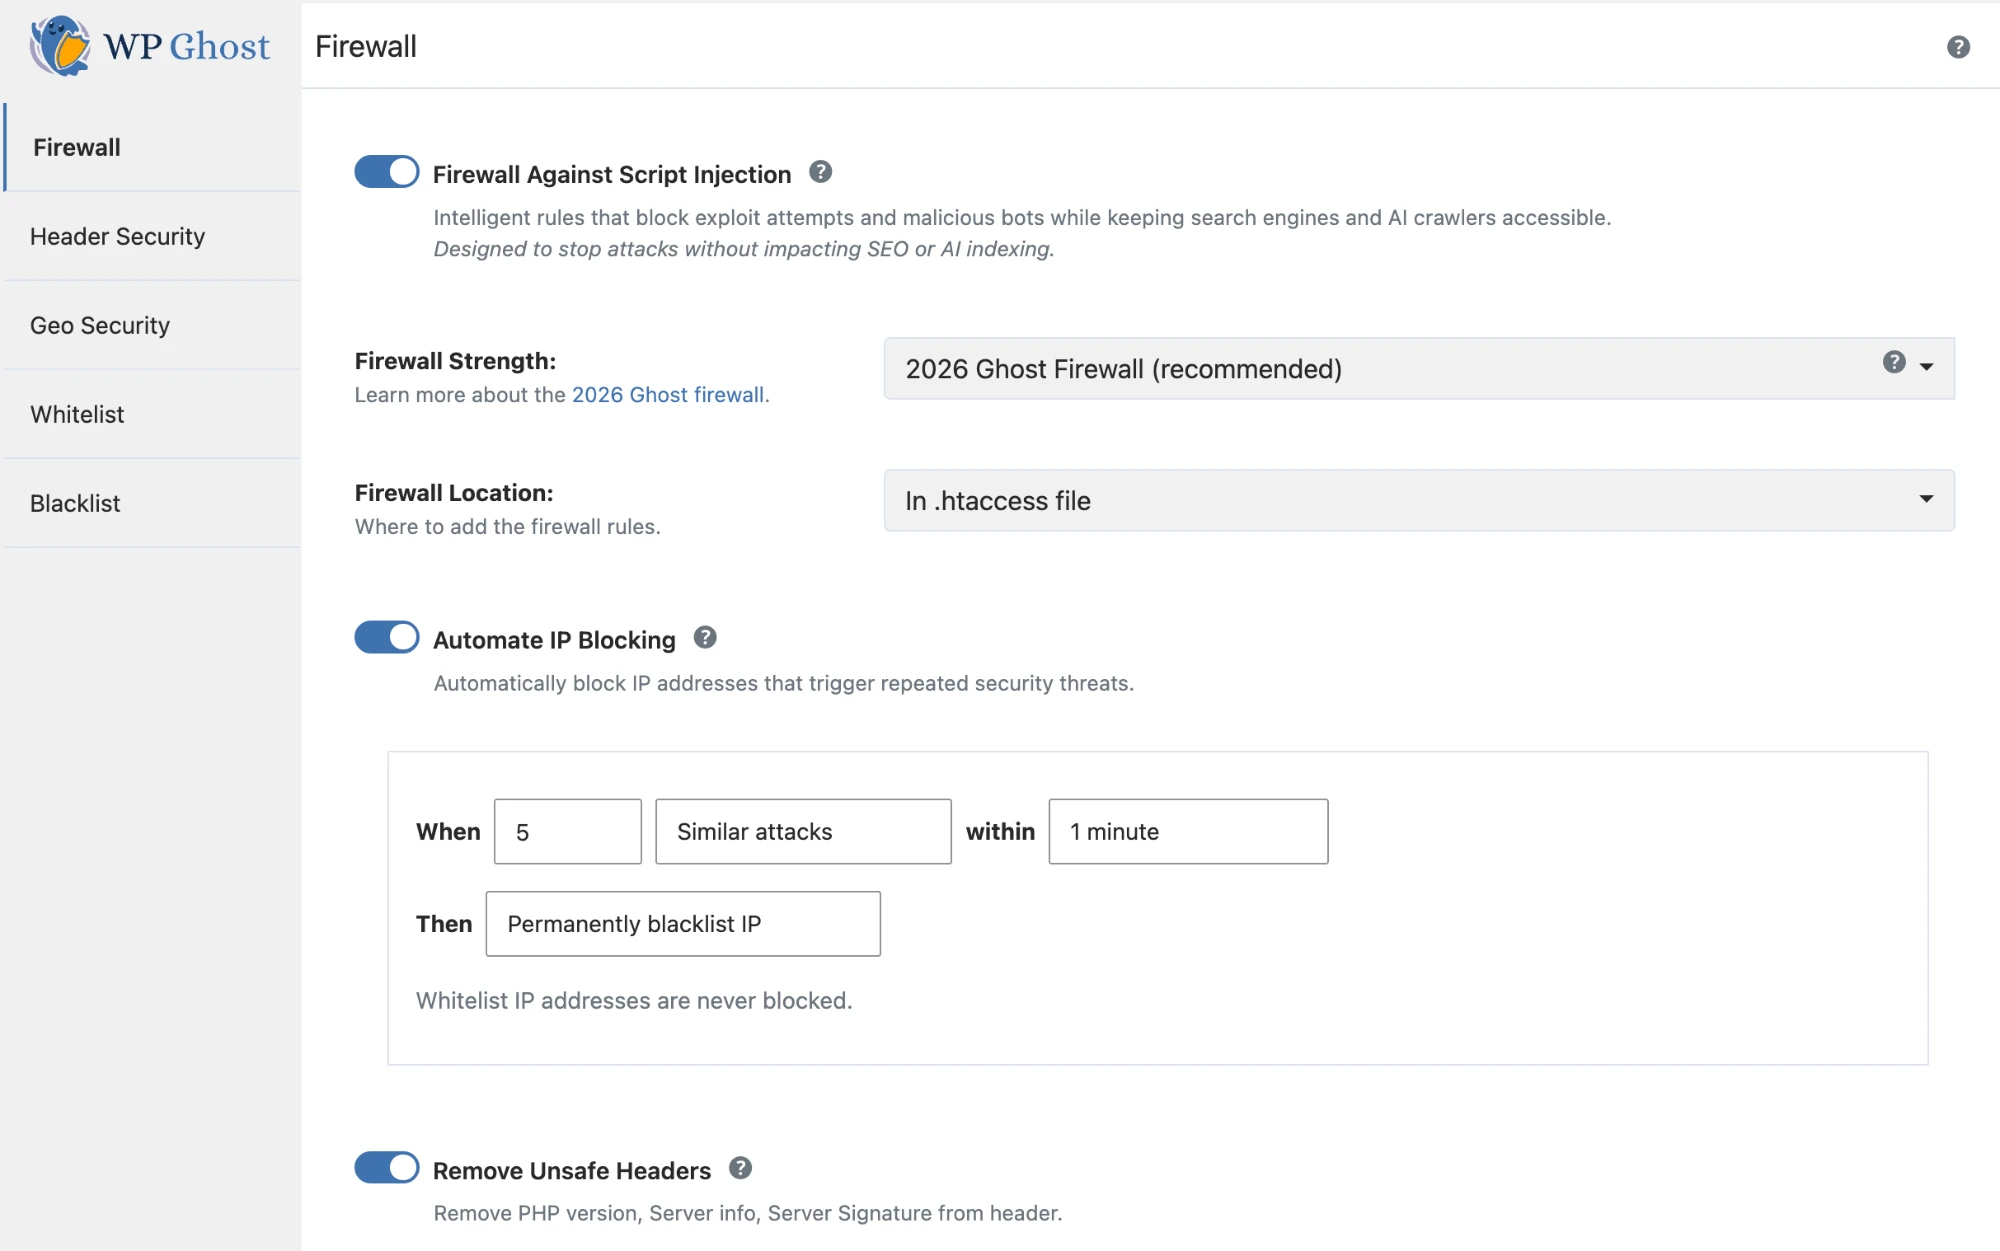Toggle Remove Unsafe Headers switch

pyautogui.click(x=387, y=1167)
